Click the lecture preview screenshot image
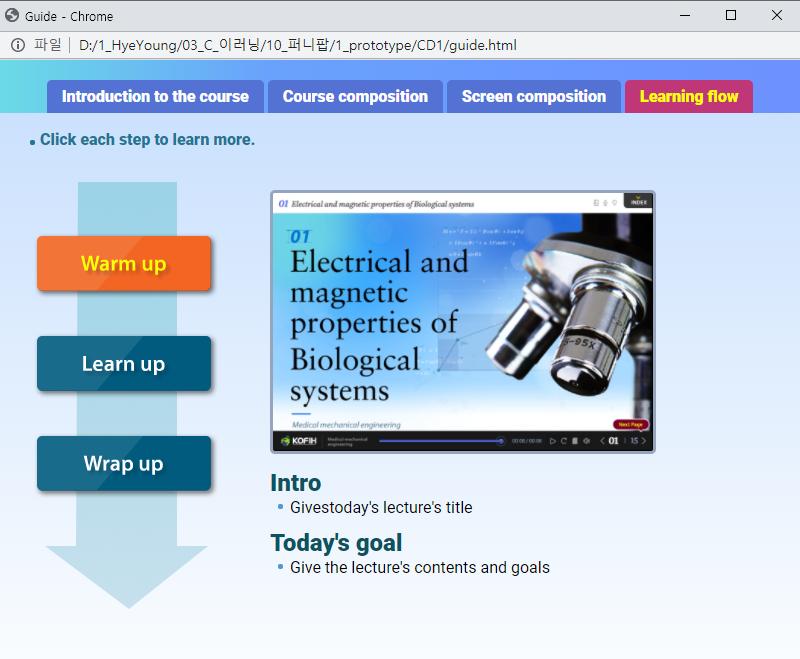Screen dimensions: 800x659 [x=463, y=322]
